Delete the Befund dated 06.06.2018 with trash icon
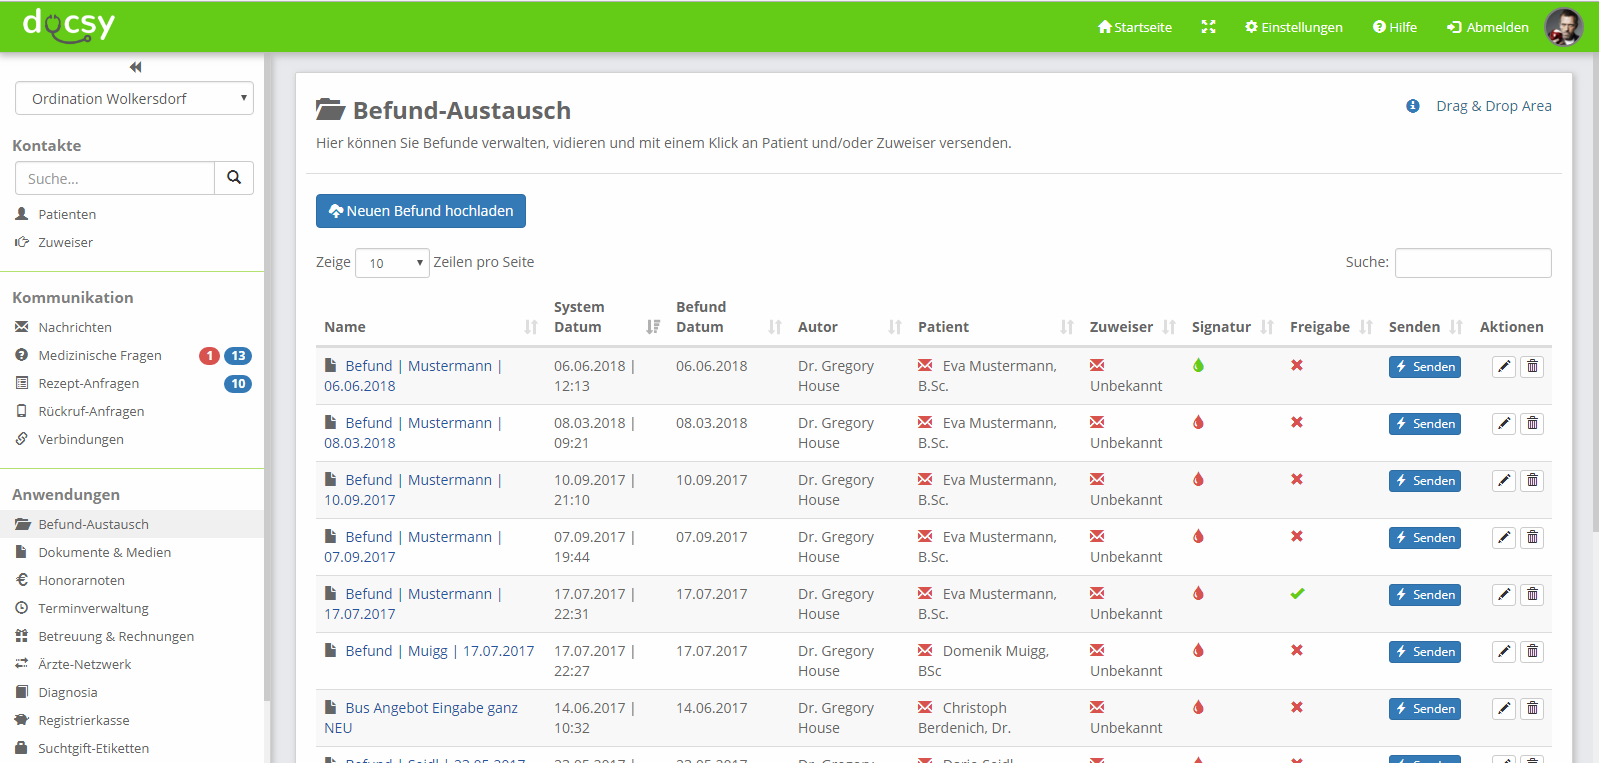Screen dimensions: 1599x763 (x=1532, y=367)
